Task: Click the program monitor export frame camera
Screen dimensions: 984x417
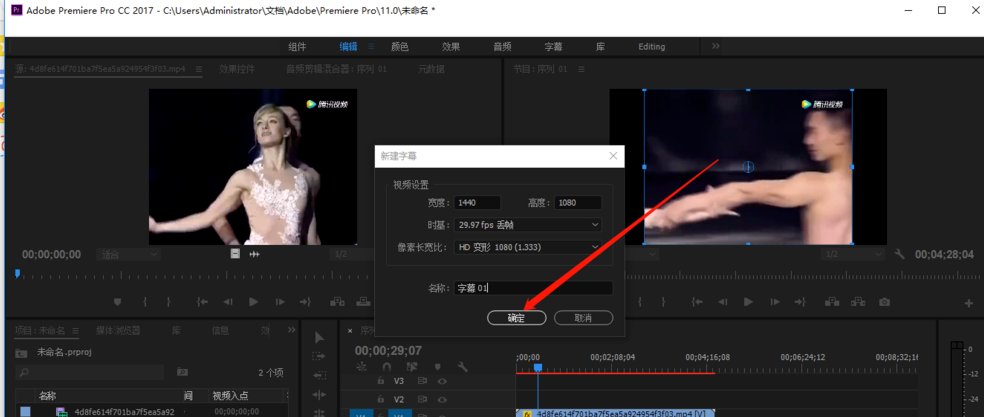Action: pos(886,301)
